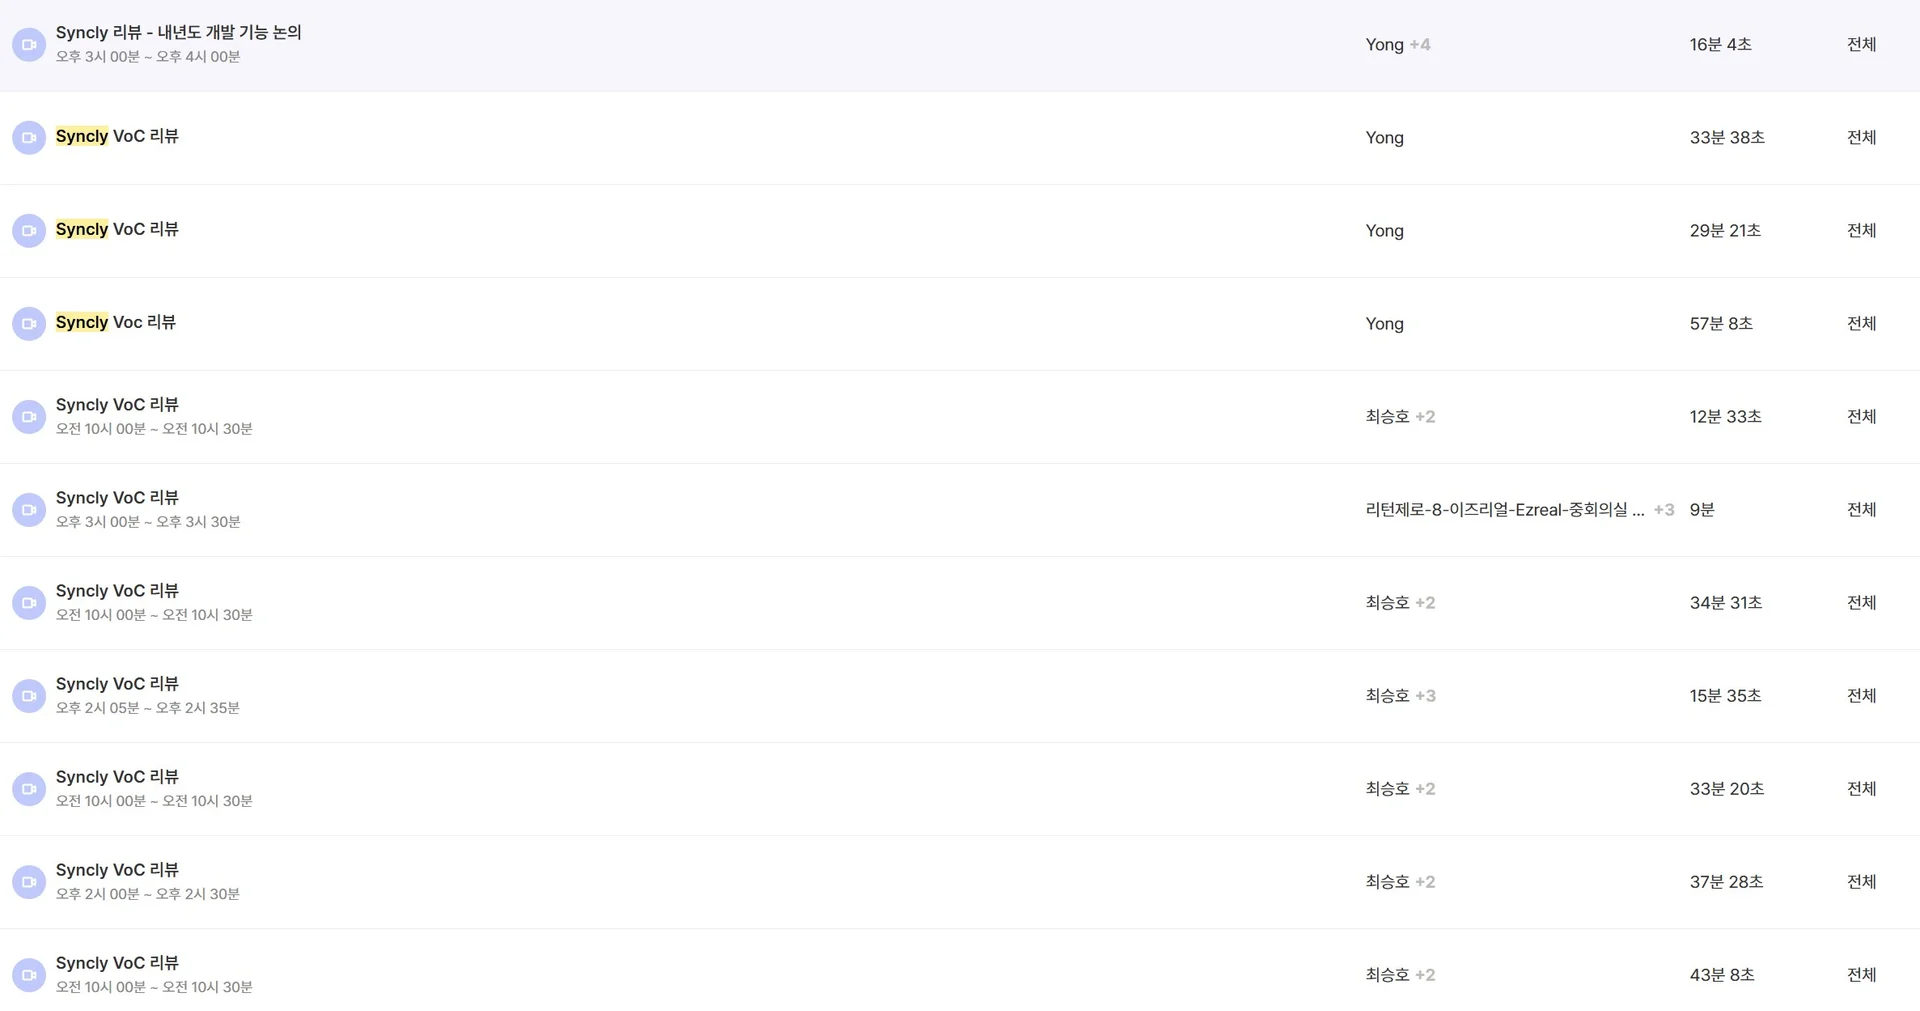Viewport: 1920px width, 1011px height.
Task: Open the Syncly VoC 리뷰 title lasting 33분 38초
Action: tap(117, 137)
